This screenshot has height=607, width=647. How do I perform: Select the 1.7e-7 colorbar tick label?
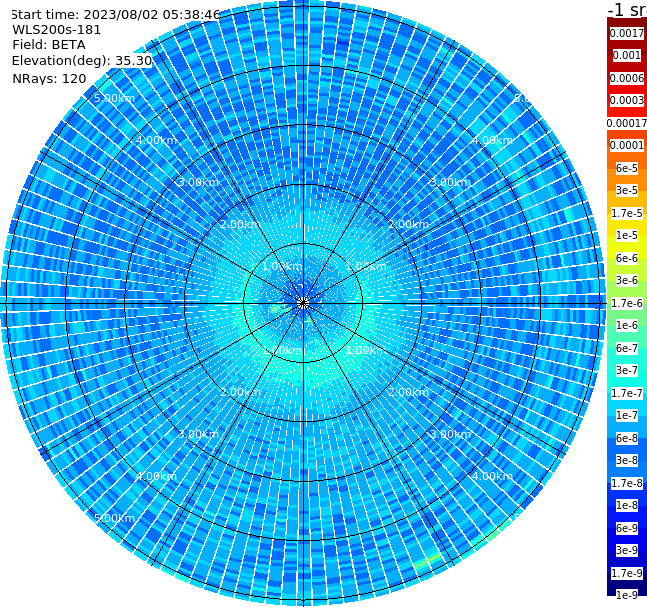(627, 393)
